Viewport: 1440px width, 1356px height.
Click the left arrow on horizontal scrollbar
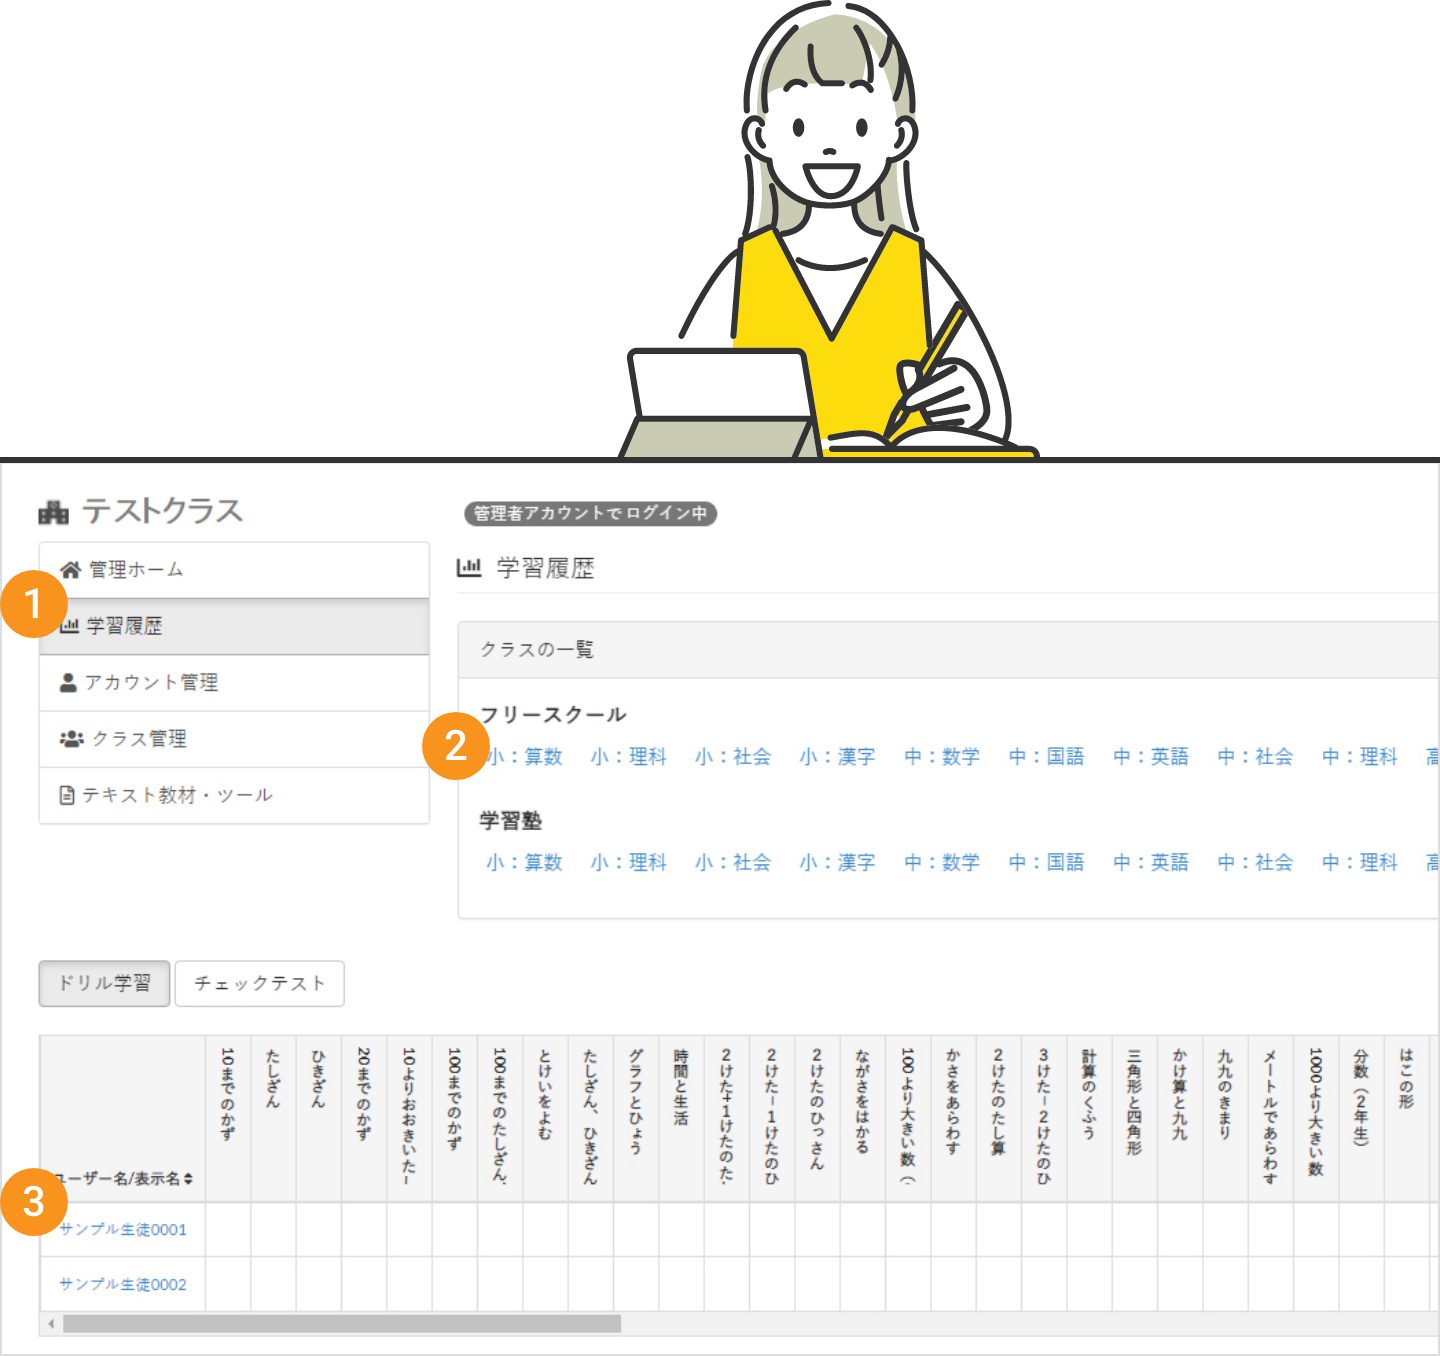tap(51, 1324)
